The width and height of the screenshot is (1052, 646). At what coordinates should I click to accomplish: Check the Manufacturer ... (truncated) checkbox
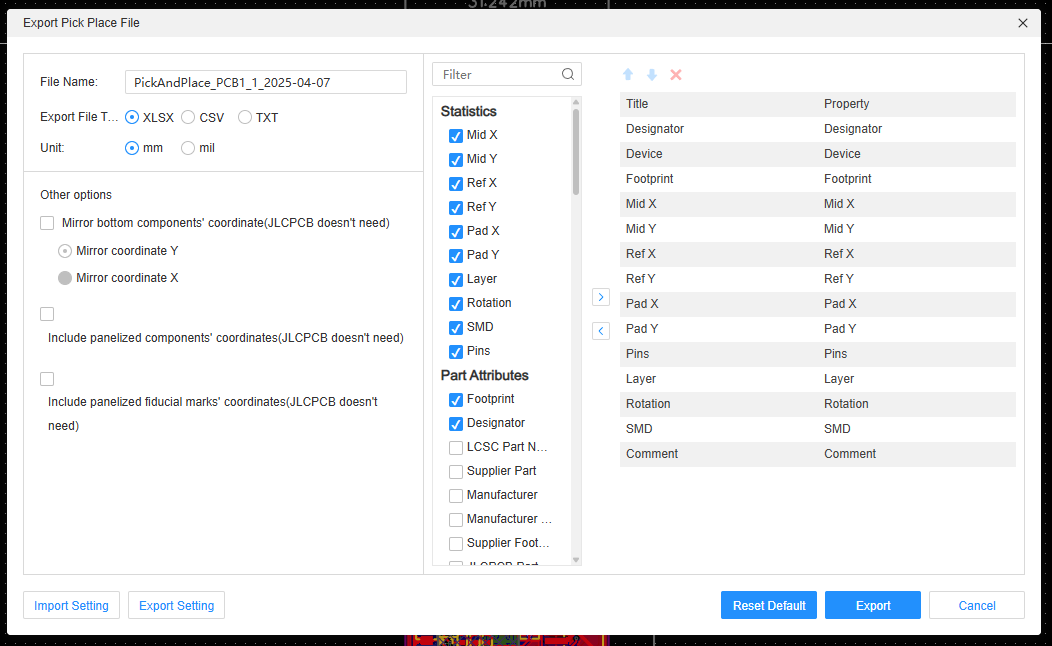click(456, 520)
